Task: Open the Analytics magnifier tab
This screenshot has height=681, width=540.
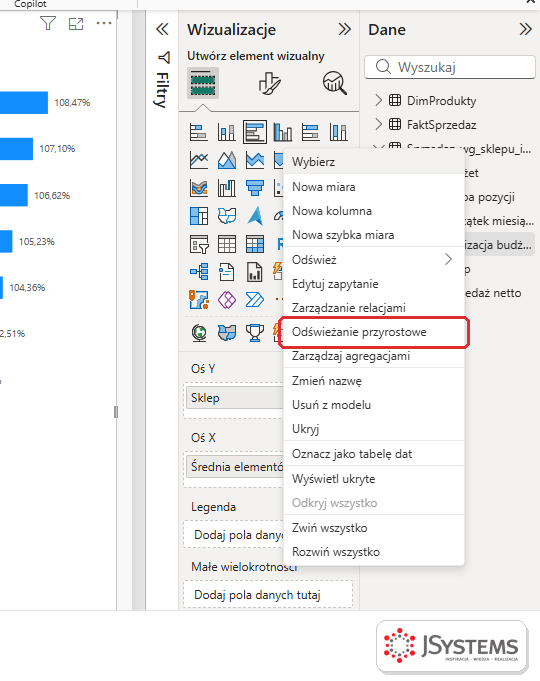Action: (x=335, y=83)
